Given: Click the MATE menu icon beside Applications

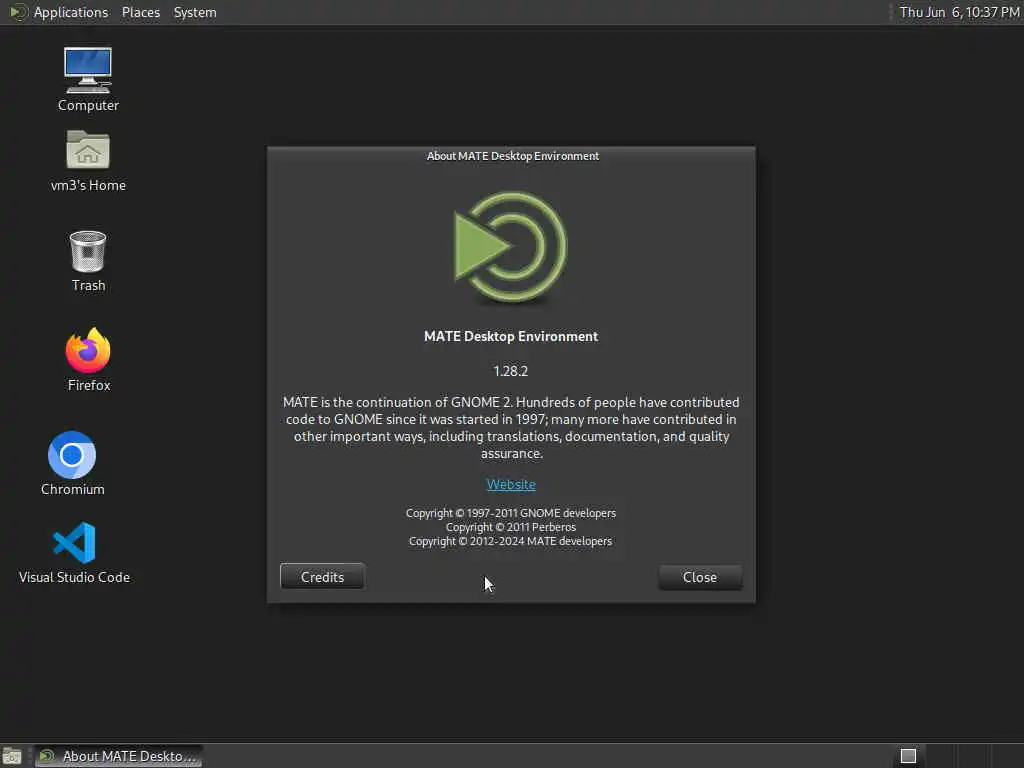Looking at the screenshot, I should click(x=18, y=12).
